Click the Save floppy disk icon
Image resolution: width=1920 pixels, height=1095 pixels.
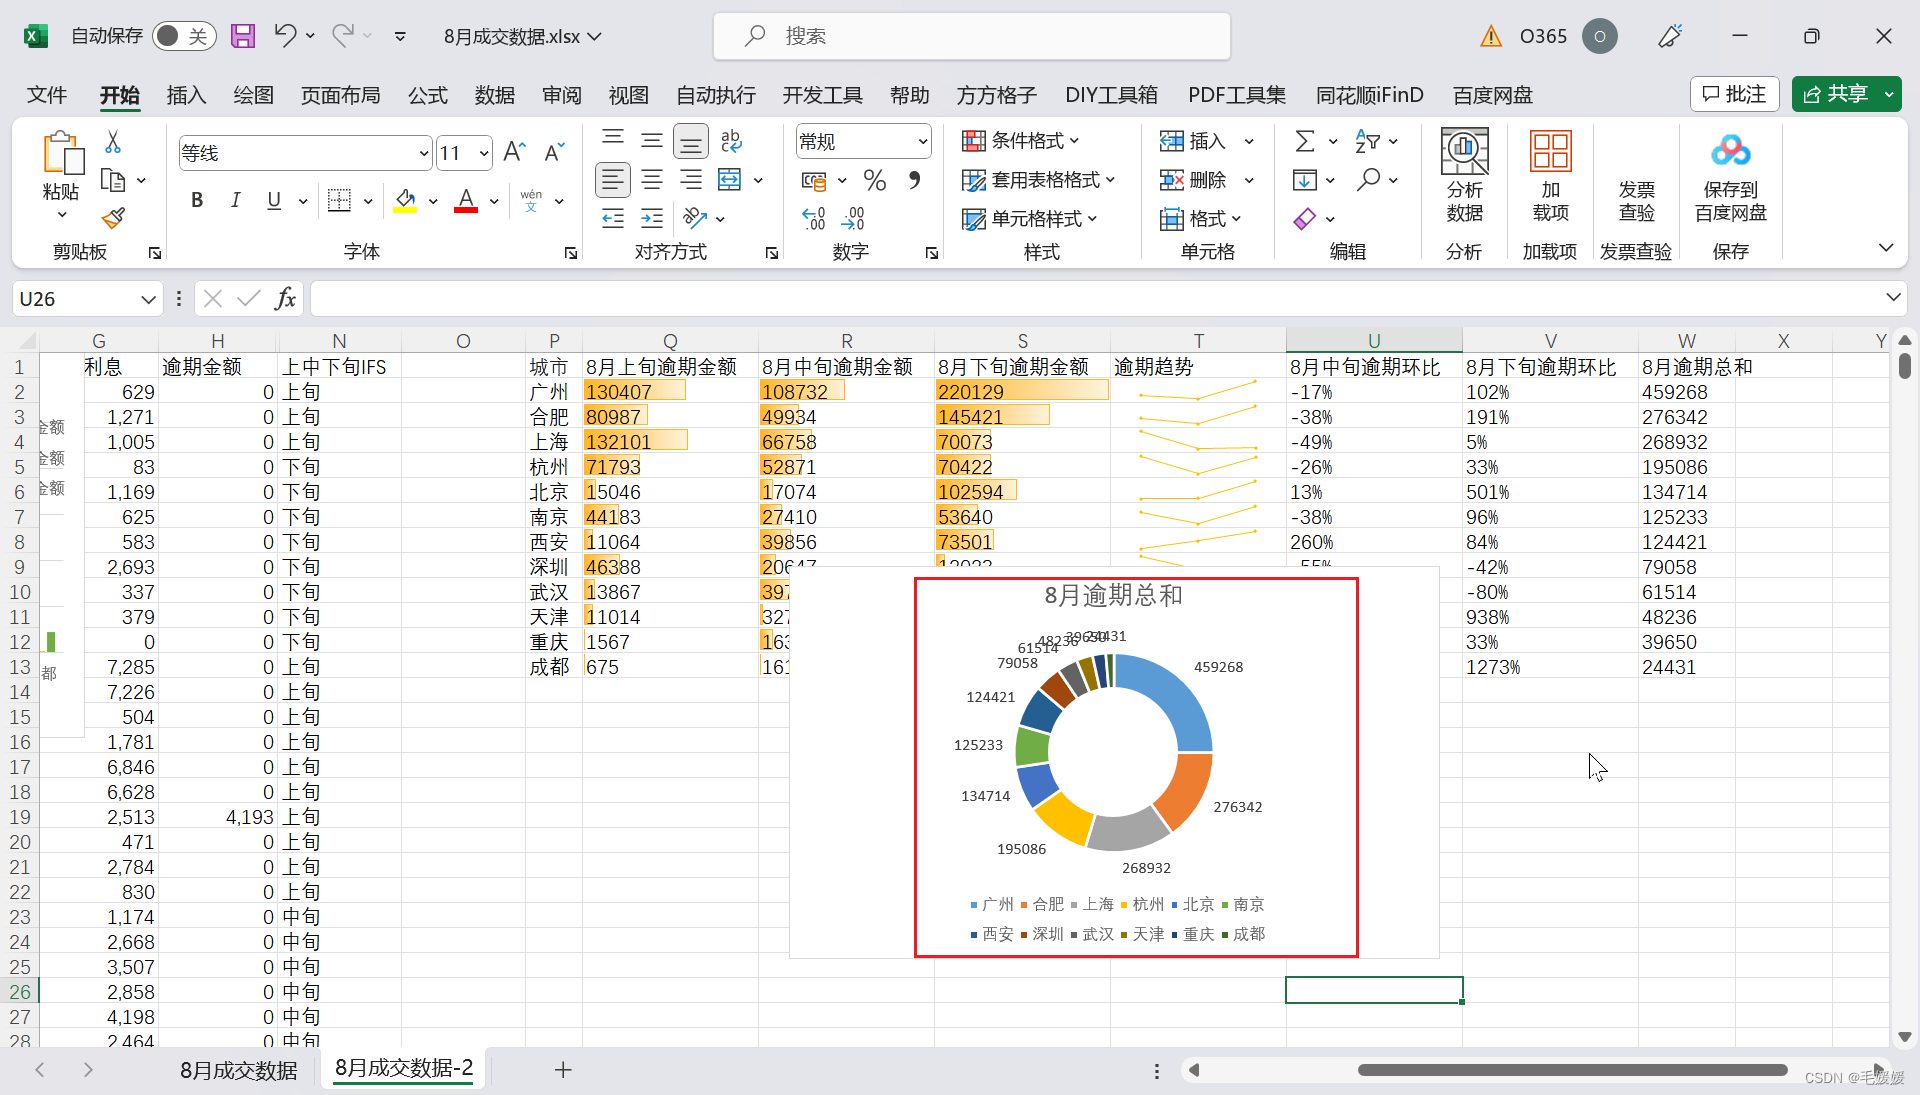coord(243,36)
